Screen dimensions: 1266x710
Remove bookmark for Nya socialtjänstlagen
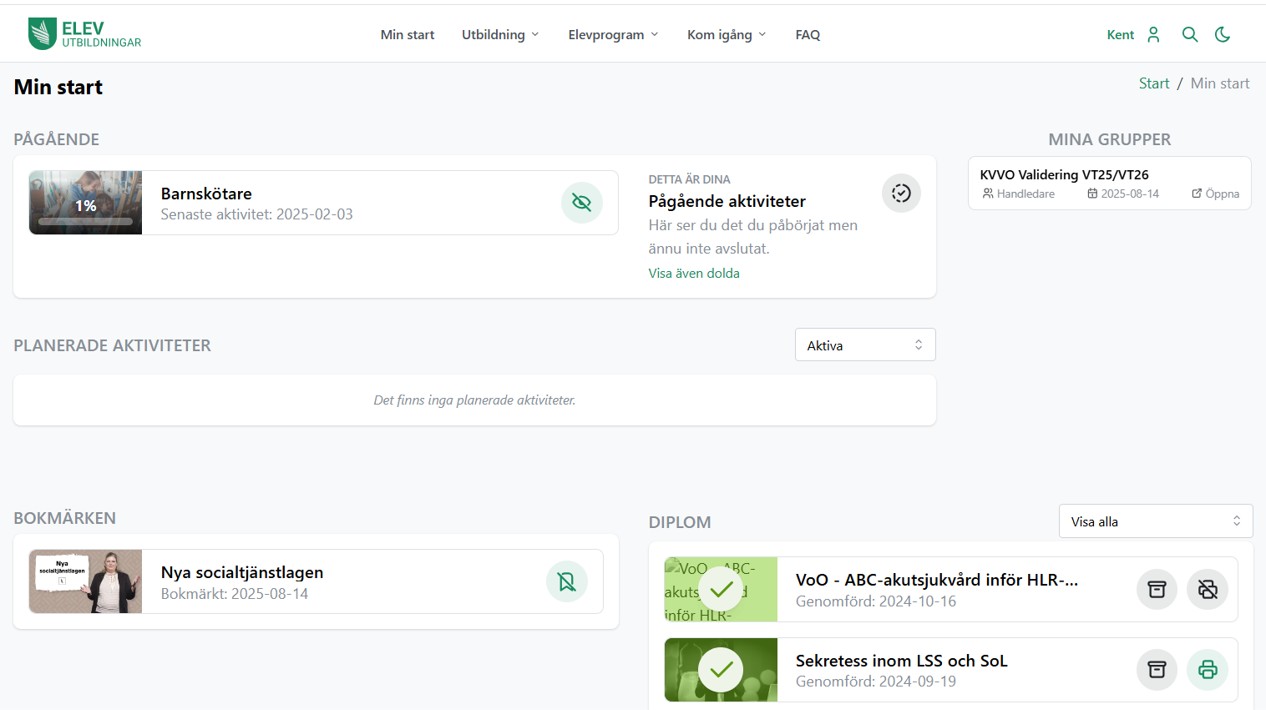tap(566, 581)
